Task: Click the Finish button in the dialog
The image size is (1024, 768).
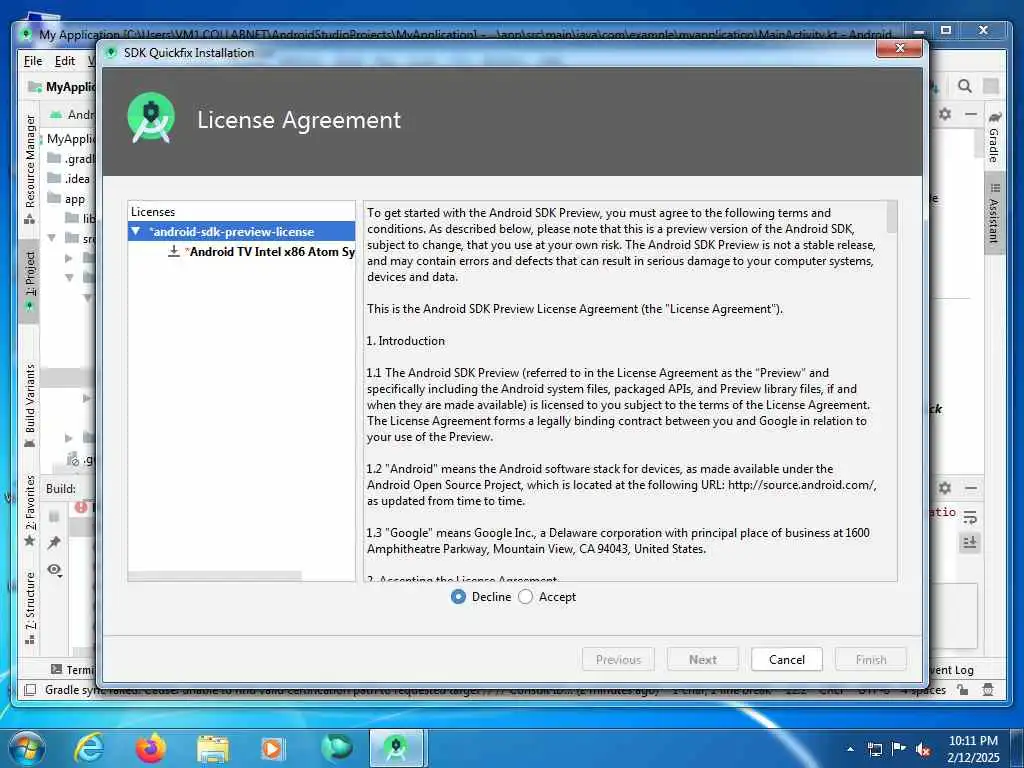Action: click(x=871, y=660)
